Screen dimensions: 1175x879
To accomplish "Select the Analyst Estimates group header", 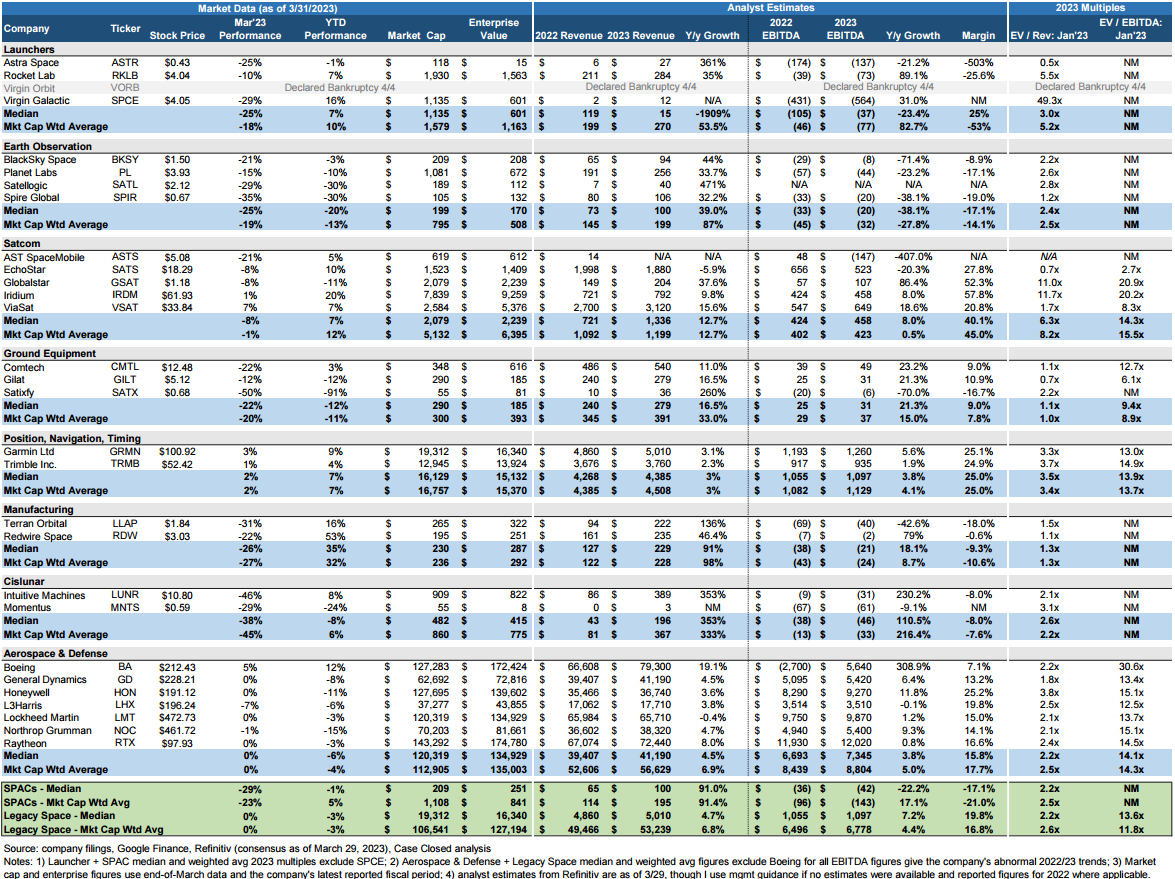I will pyautogui.click(x=770, y=7).
